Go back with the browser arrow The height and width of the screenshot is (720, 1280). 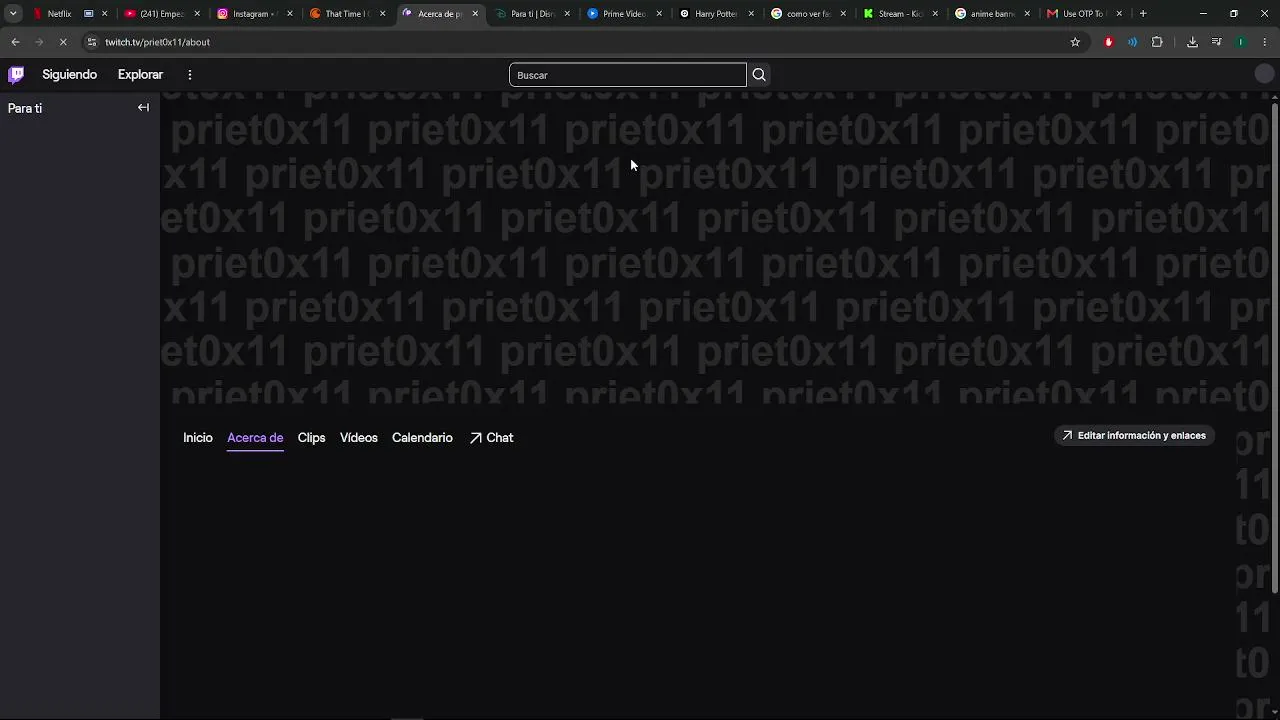tap(15, 42)
